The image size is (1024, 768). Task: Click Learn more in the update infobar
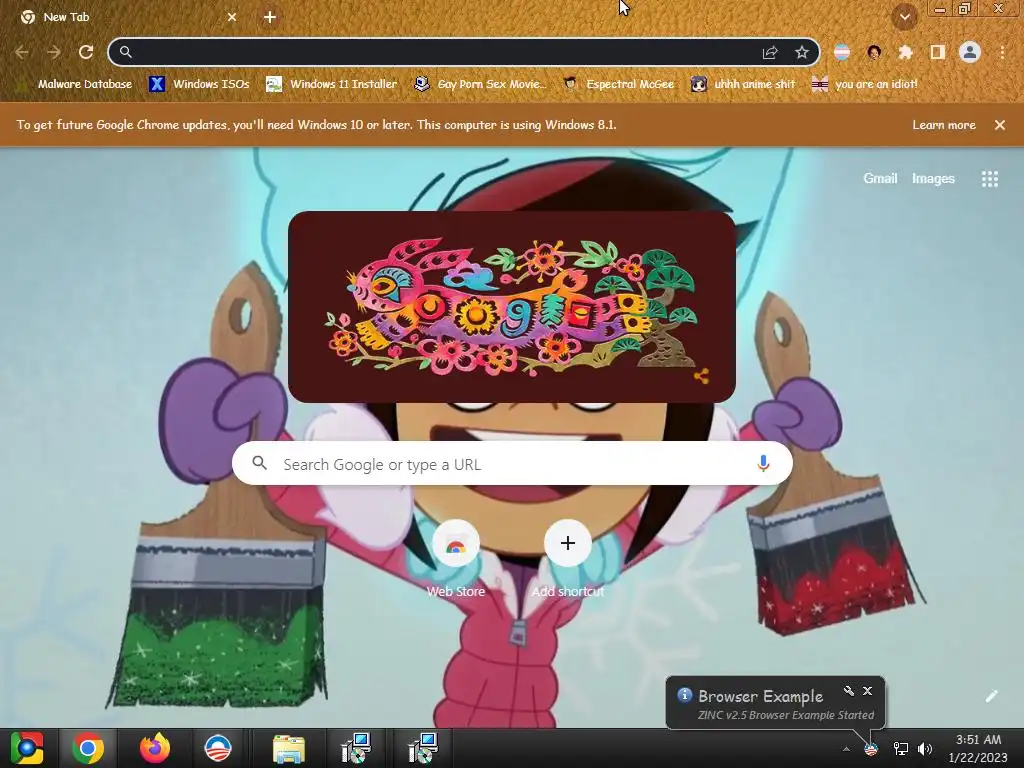point(944,125)
